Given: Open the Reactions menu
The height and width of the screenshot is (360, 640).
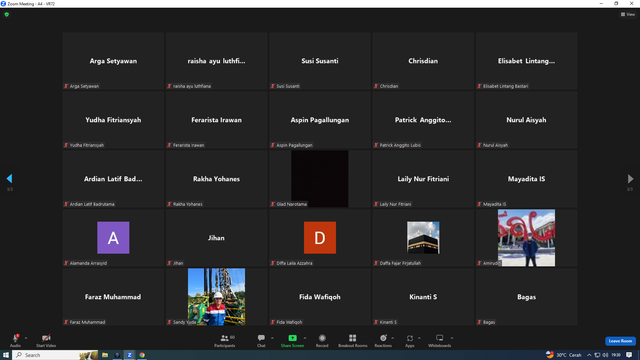Looking at the screenshot, I should coord(383,340).
